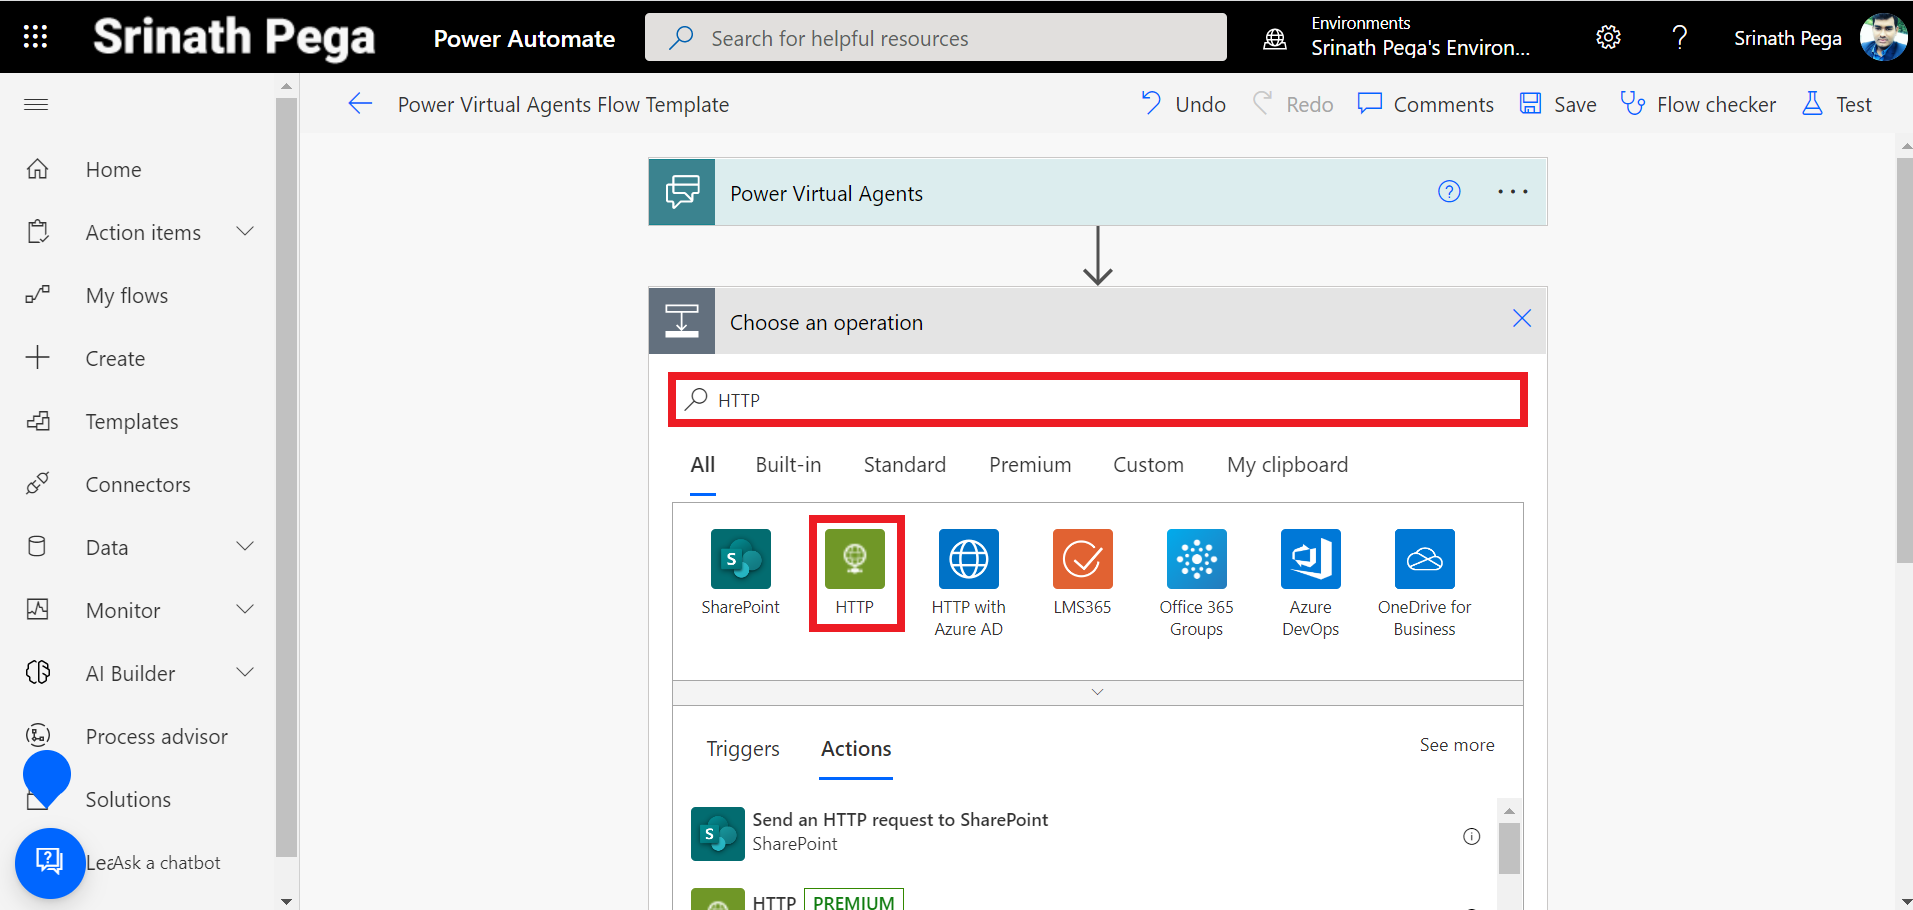Expand the AI Builder section
Image resolution: width=1913 pixels, height=910 pixels.
244,673
